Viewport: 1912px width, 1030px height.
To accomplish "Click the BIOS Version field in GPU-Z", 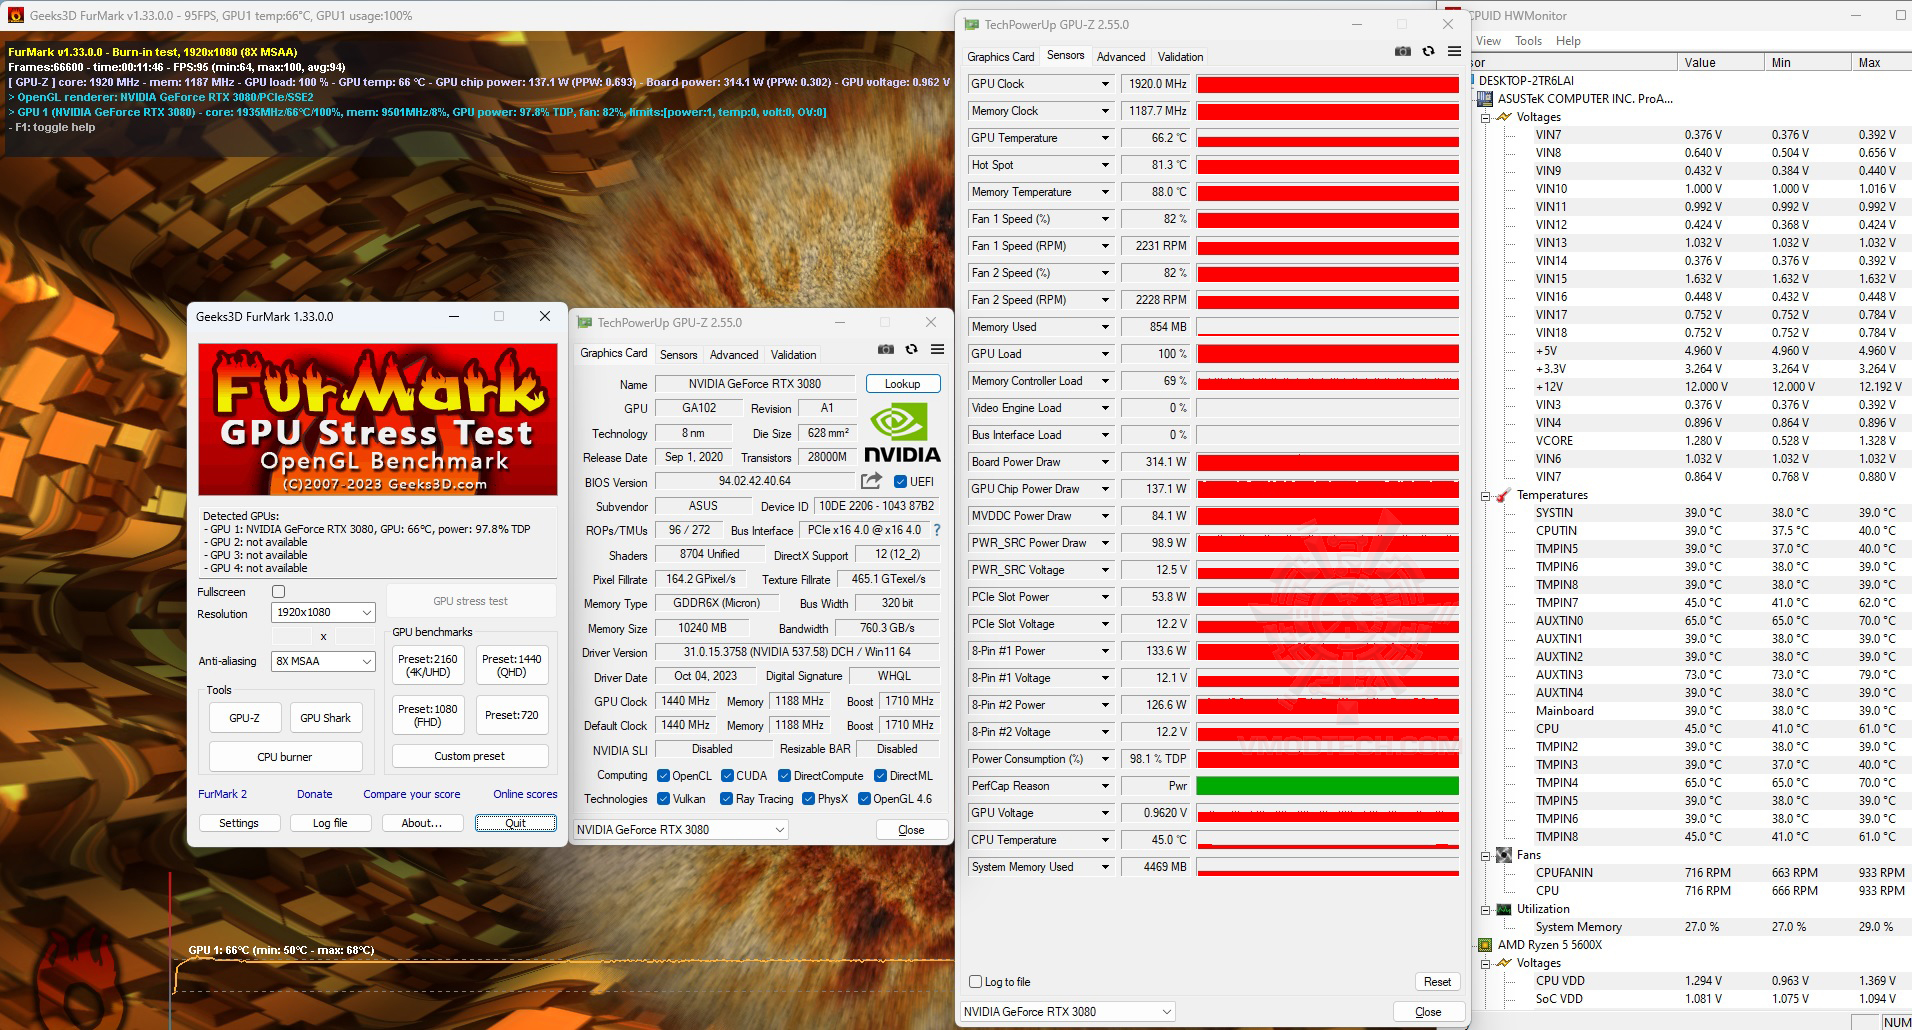I will [x=755, y=481].
